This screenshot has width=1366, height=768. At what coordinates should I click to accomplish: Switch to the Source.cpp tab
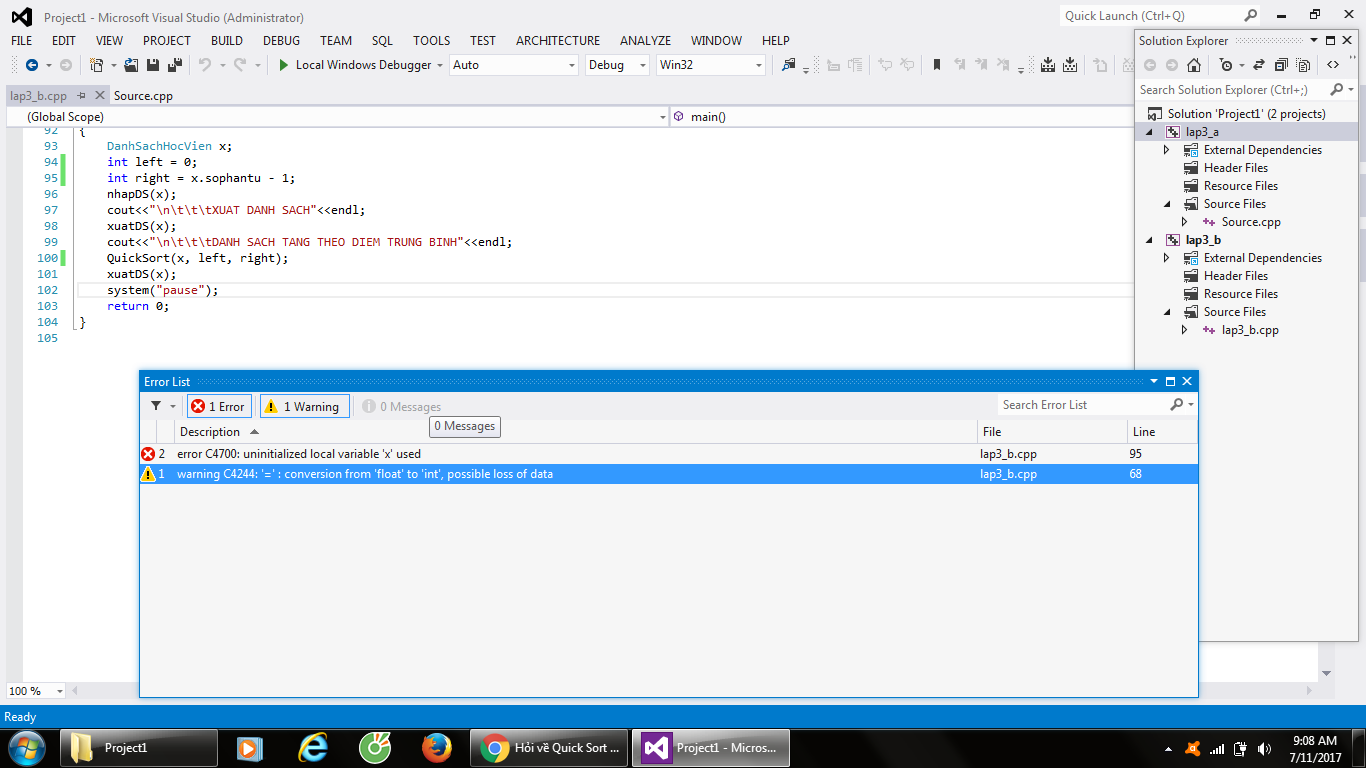(x=143, y=96)
